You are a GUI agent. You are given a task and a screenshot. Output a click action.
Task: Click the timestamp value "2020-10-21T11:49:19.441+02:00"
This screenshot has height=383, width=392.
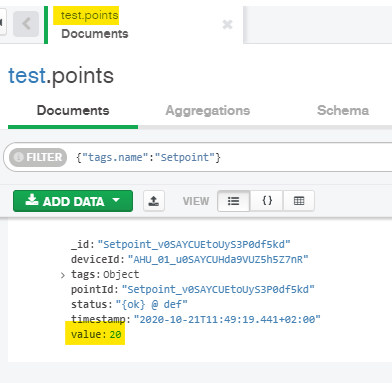(227, 319)
